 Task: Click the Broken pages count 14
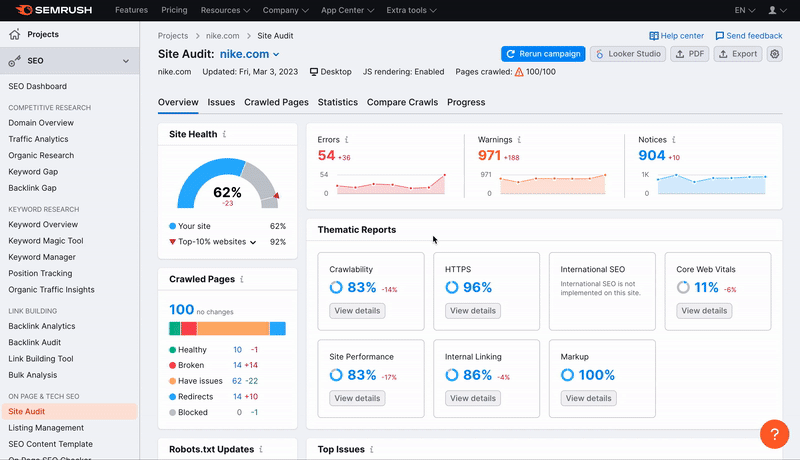pos(237,366)
